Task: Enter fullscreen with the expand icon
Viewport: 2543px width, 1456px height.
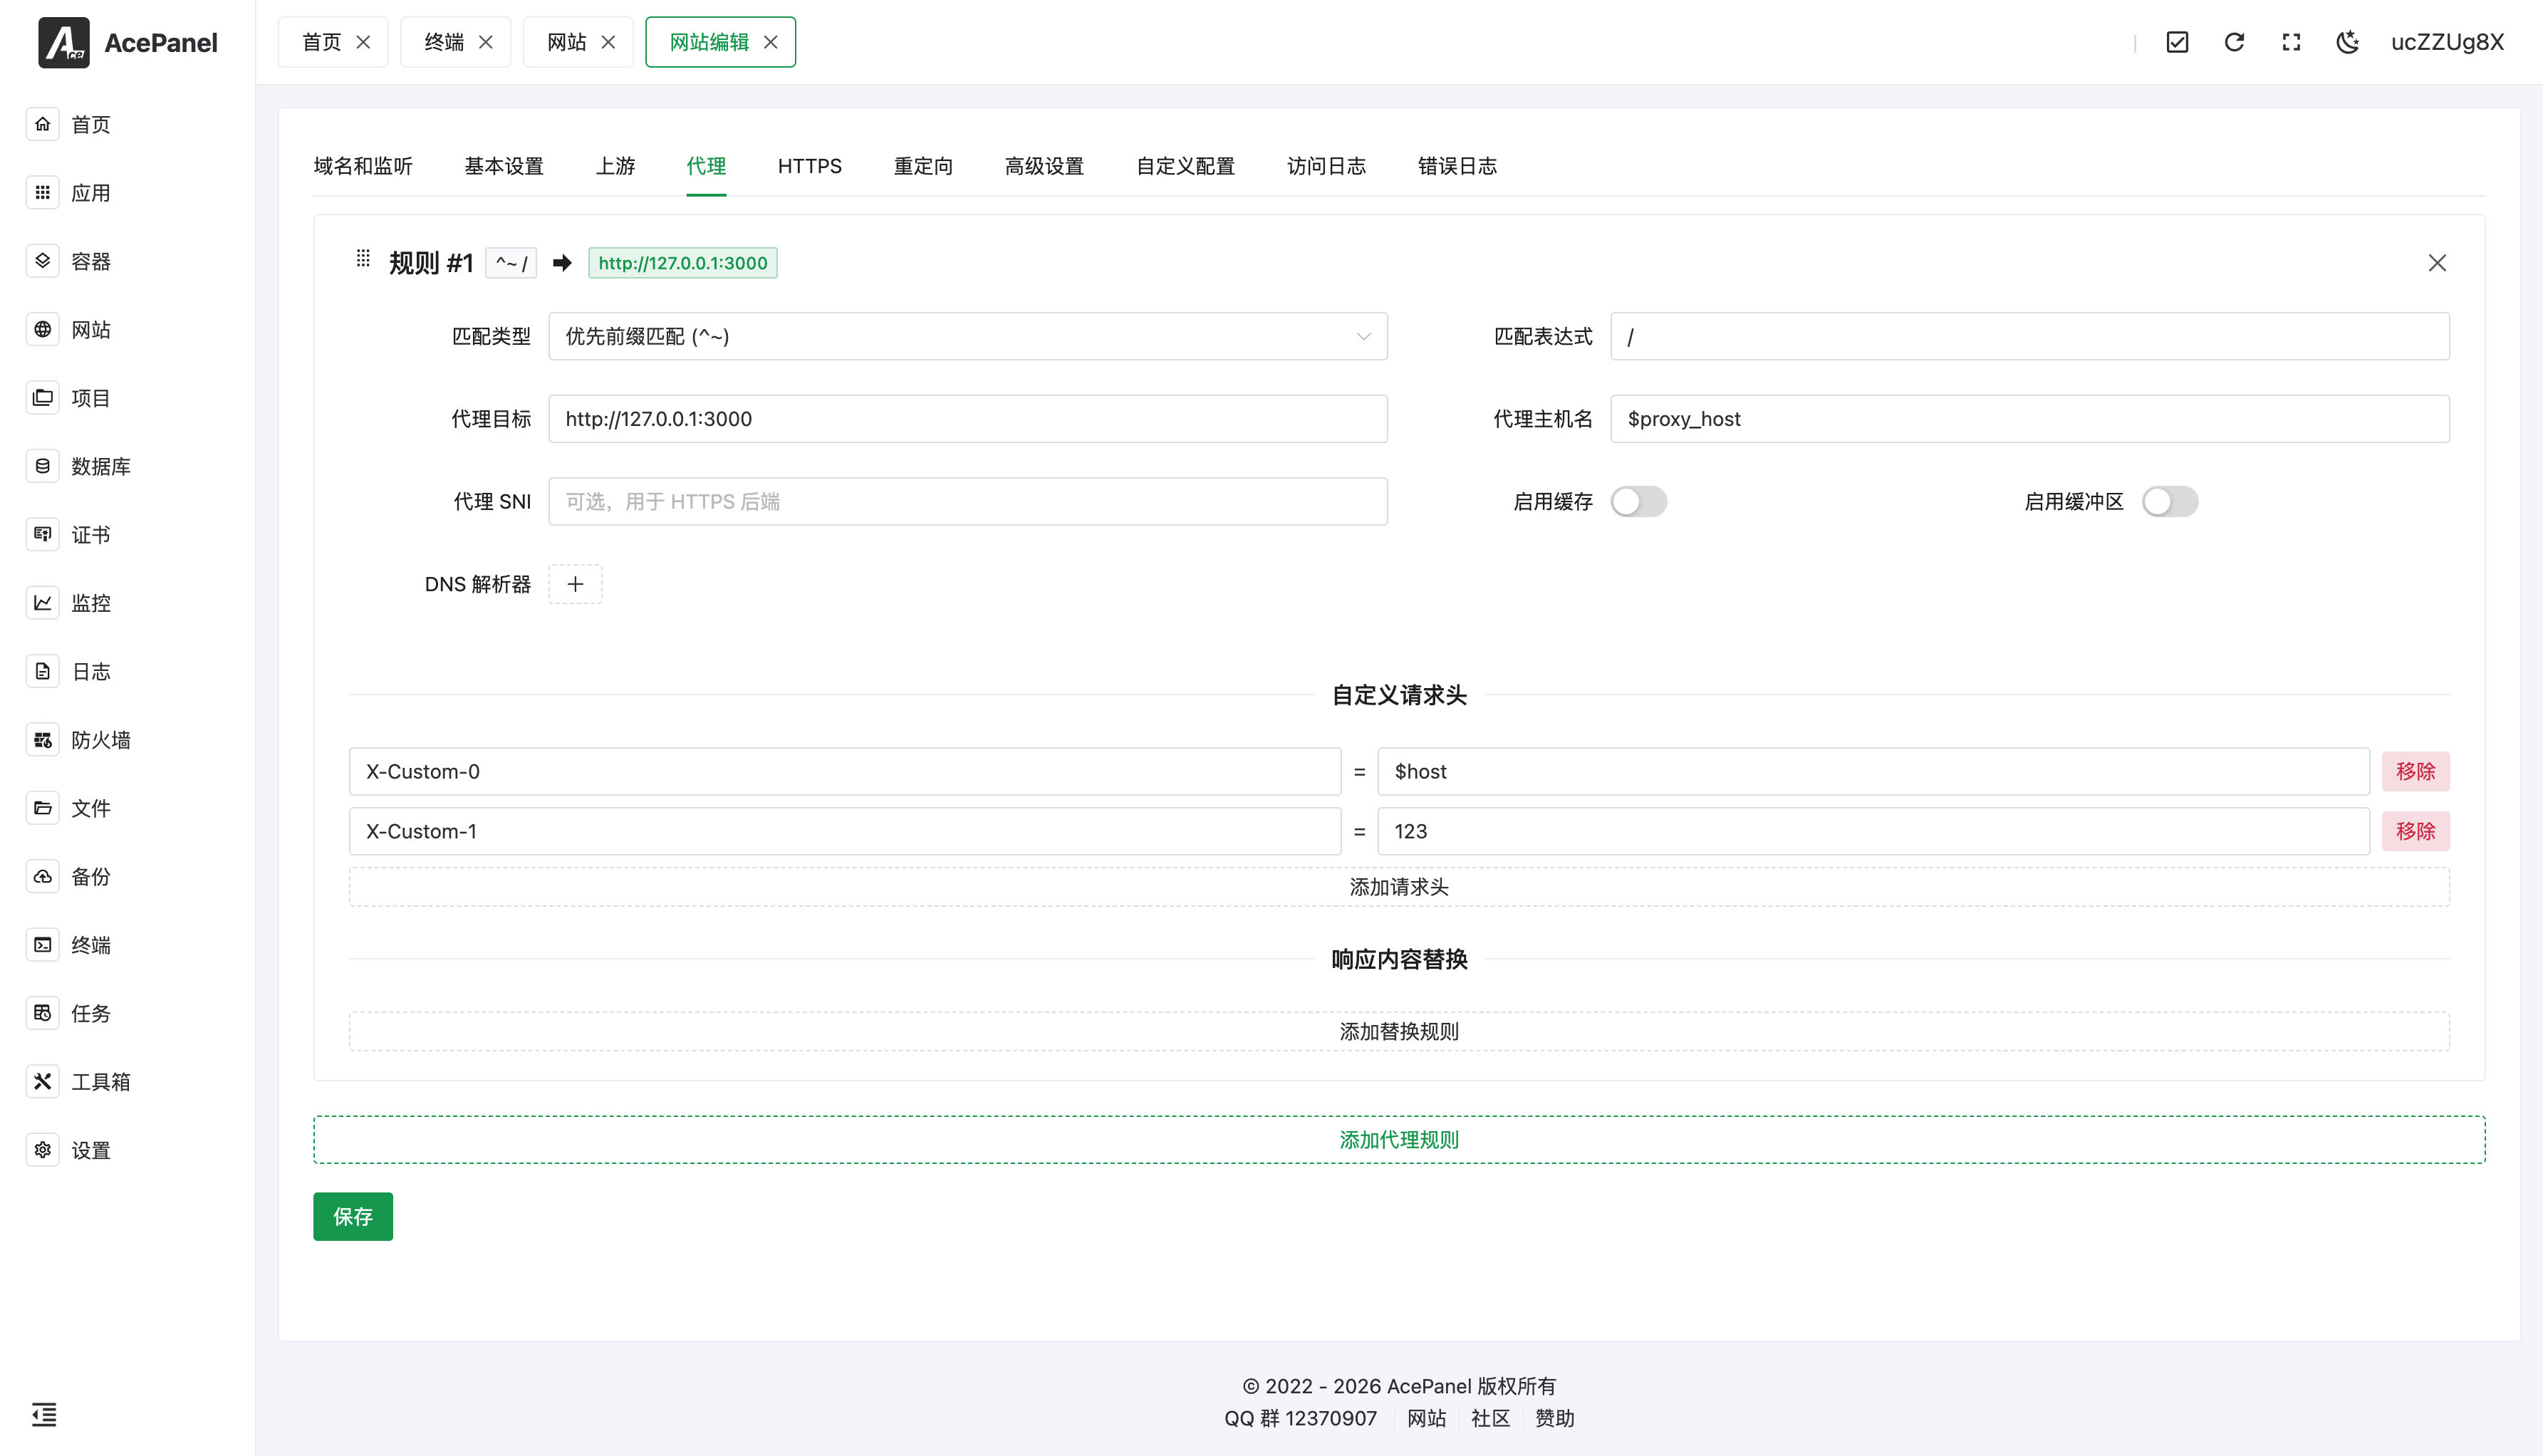Action: click(x=2290, y=42)
